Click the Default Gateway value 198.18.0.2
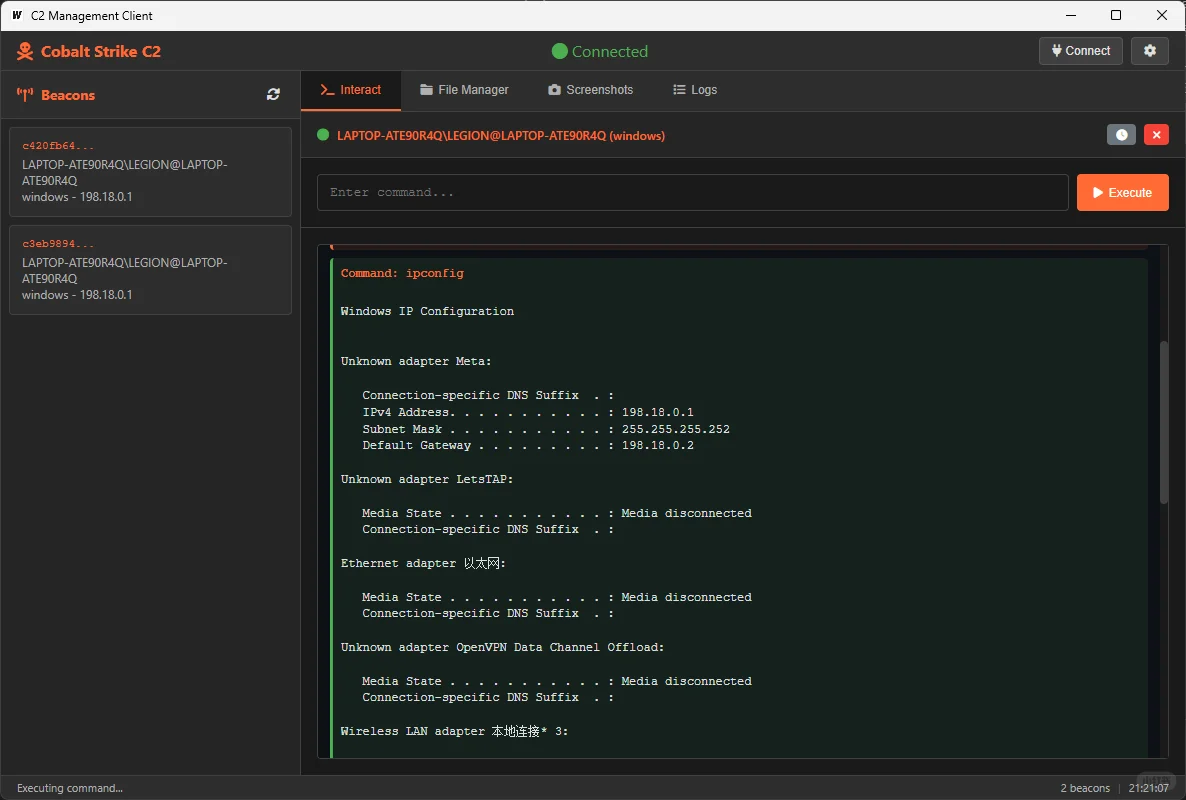The height and width of the screenshot is (800, 1186). tap(657, 445)
